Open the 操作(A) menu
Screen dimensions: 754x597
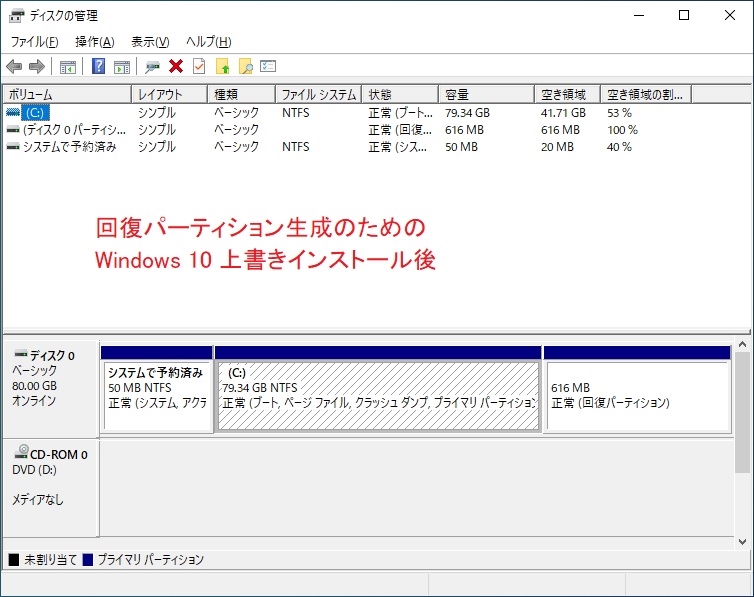click(95, 42)
